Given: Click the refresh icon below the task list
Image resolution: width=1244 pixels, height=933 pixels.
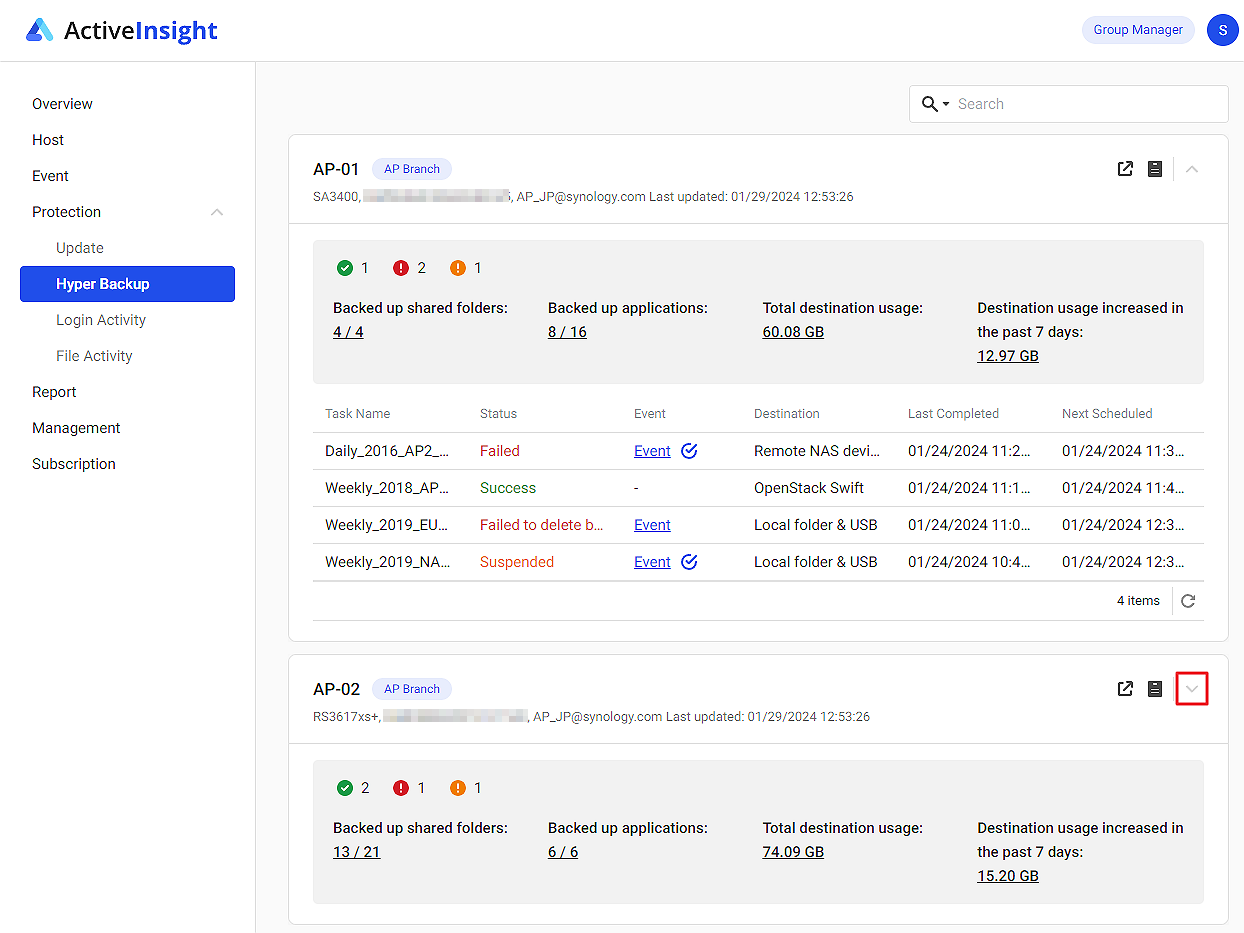Looking at the screenshot, I should pyautogui.click(x=1188, y=600).
